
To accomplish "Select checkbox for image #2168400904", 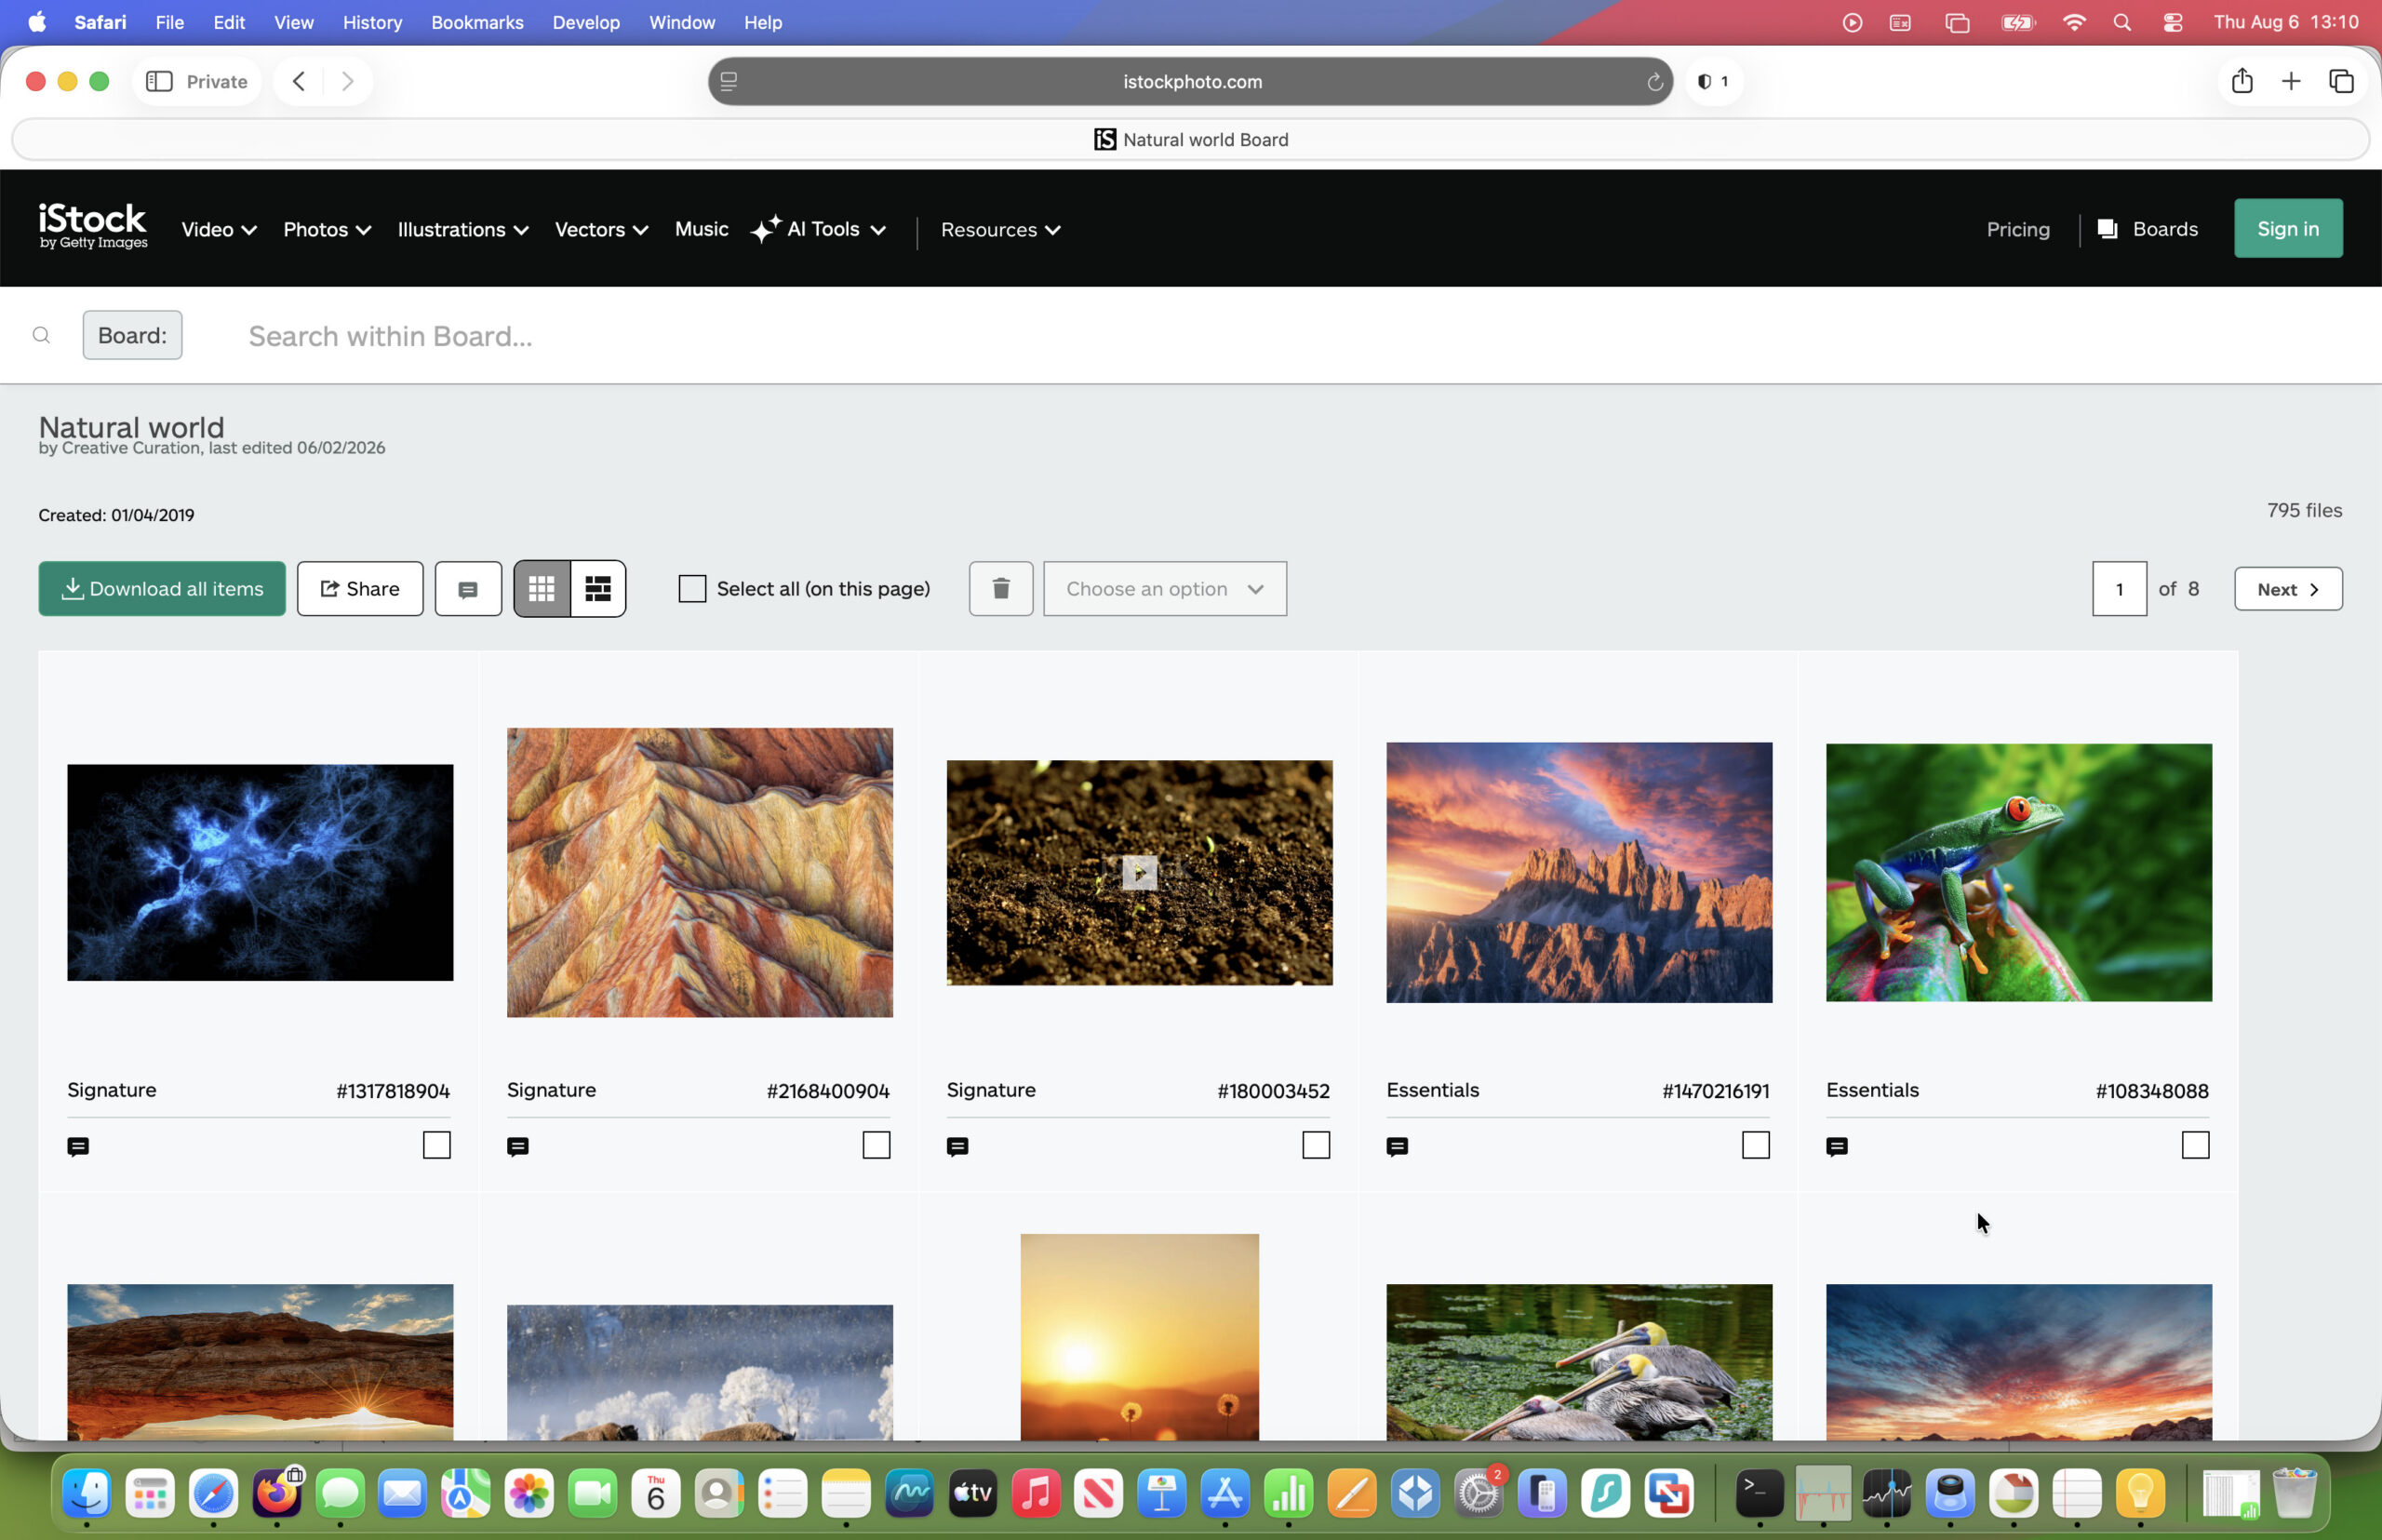I will coord(876,1145).
